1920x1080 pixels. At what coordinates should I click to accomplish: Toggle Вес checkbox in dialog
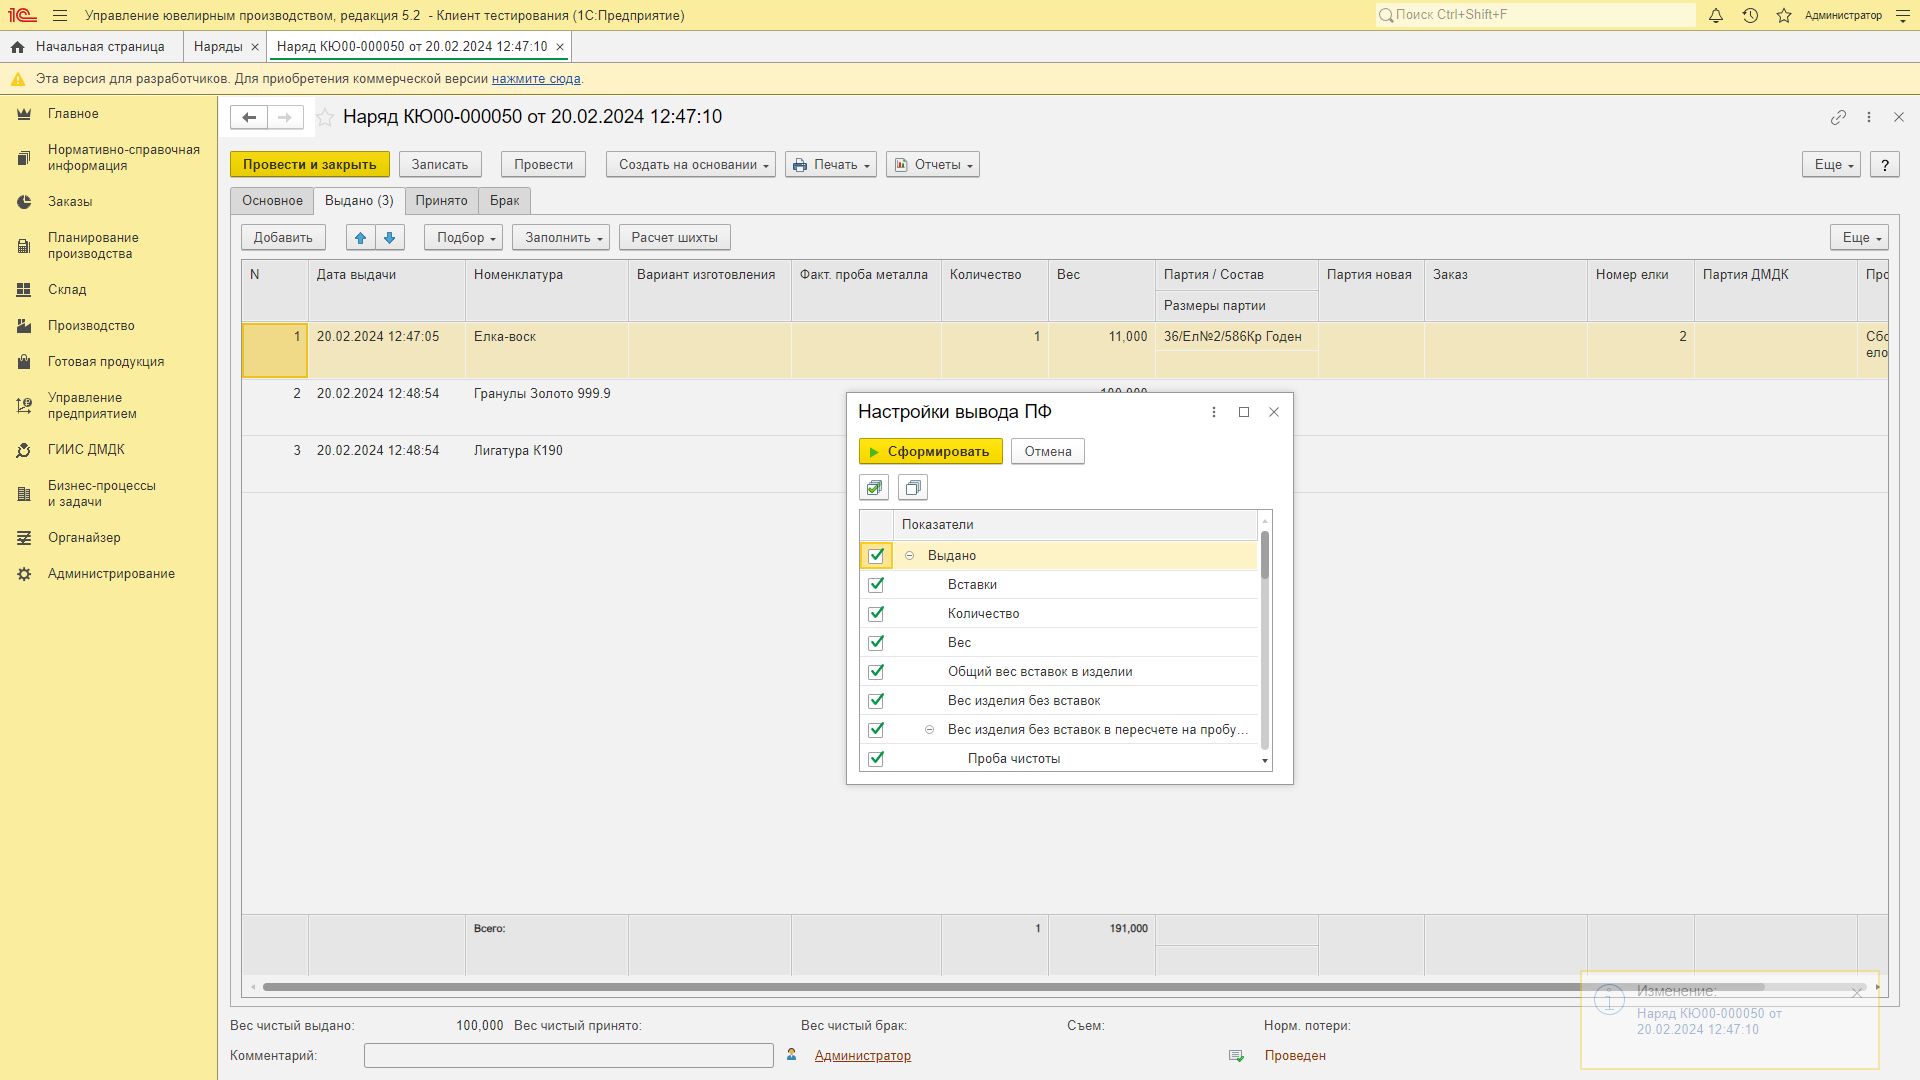[x=876, y=642]
